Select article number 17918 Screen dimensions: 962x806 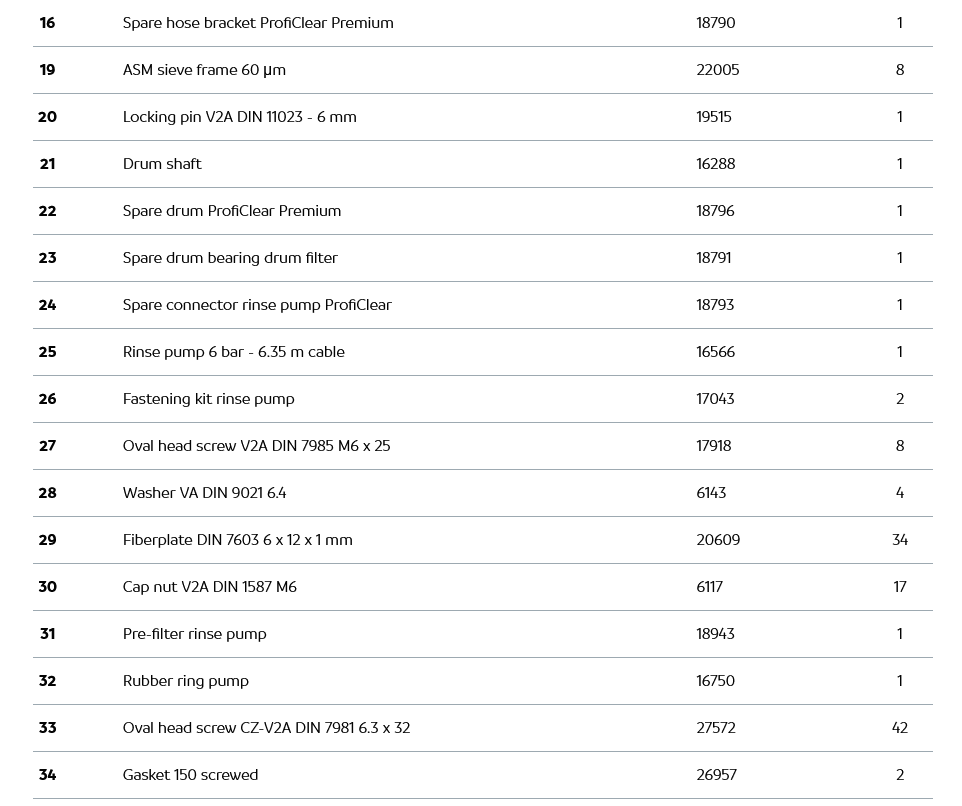[713, 446]
